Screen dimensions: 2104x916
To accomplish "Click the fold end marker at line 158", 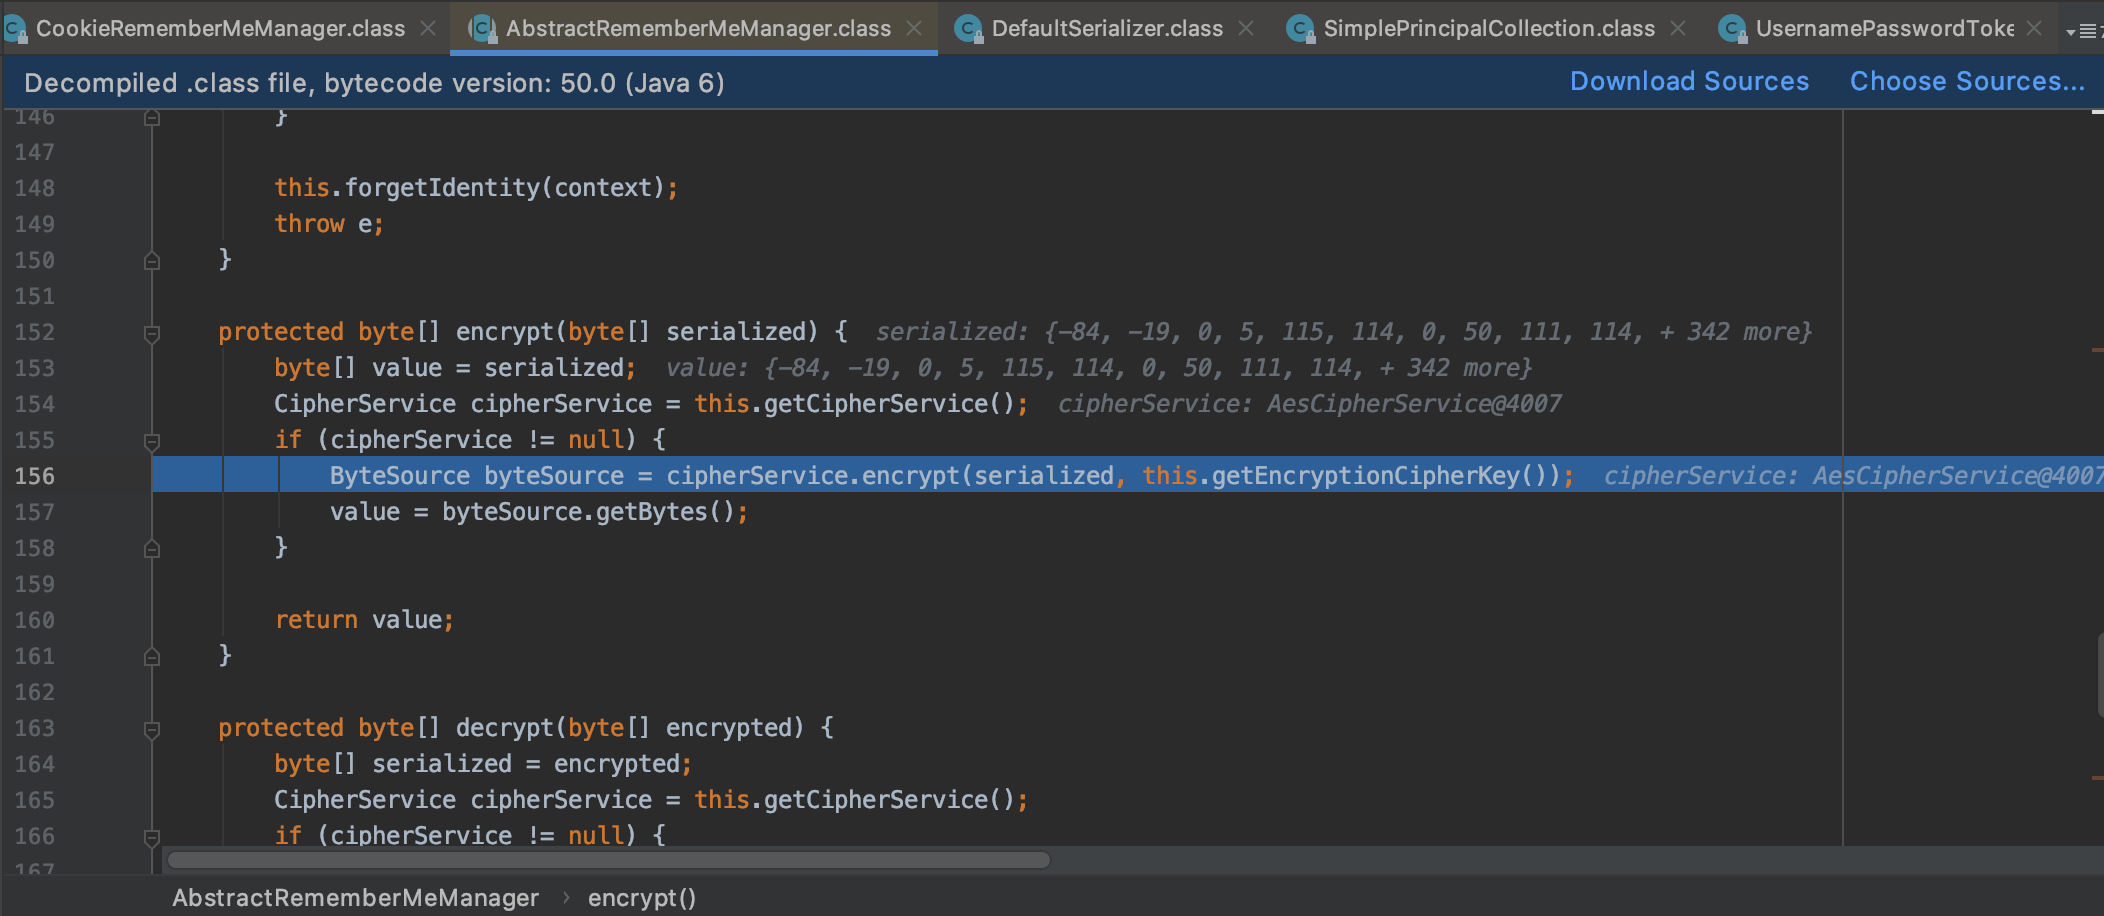I will (152, 548).
